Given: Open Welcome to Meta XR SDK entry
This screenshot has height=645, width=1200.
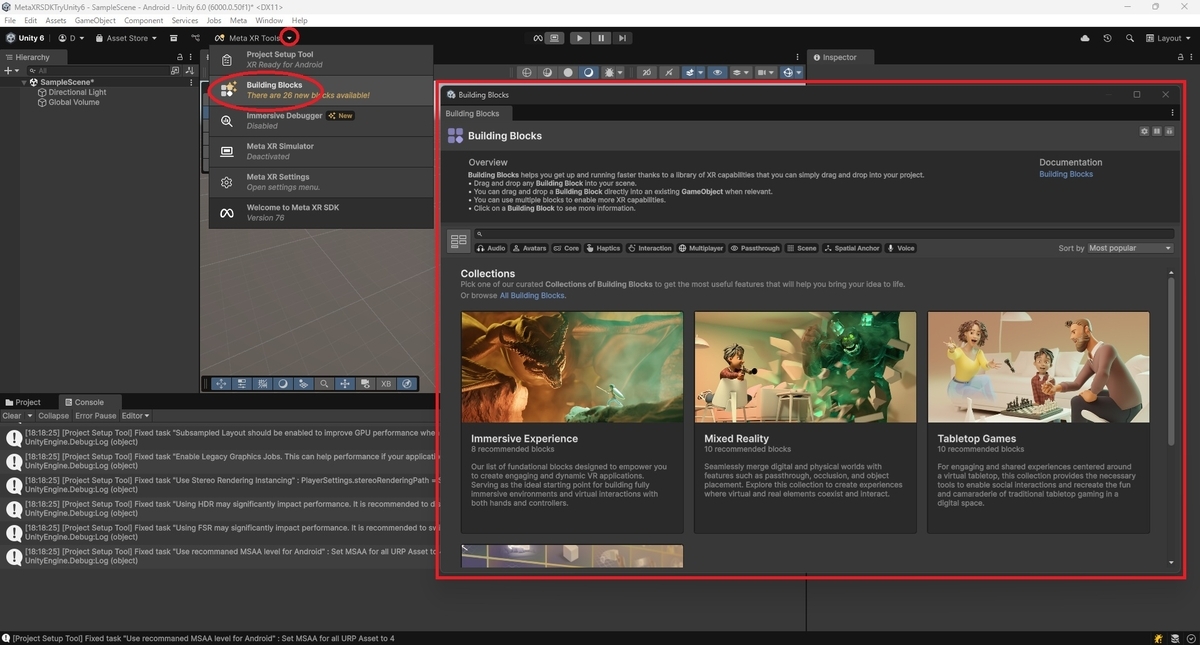Looking at the screenshot, I should point(321,213).
